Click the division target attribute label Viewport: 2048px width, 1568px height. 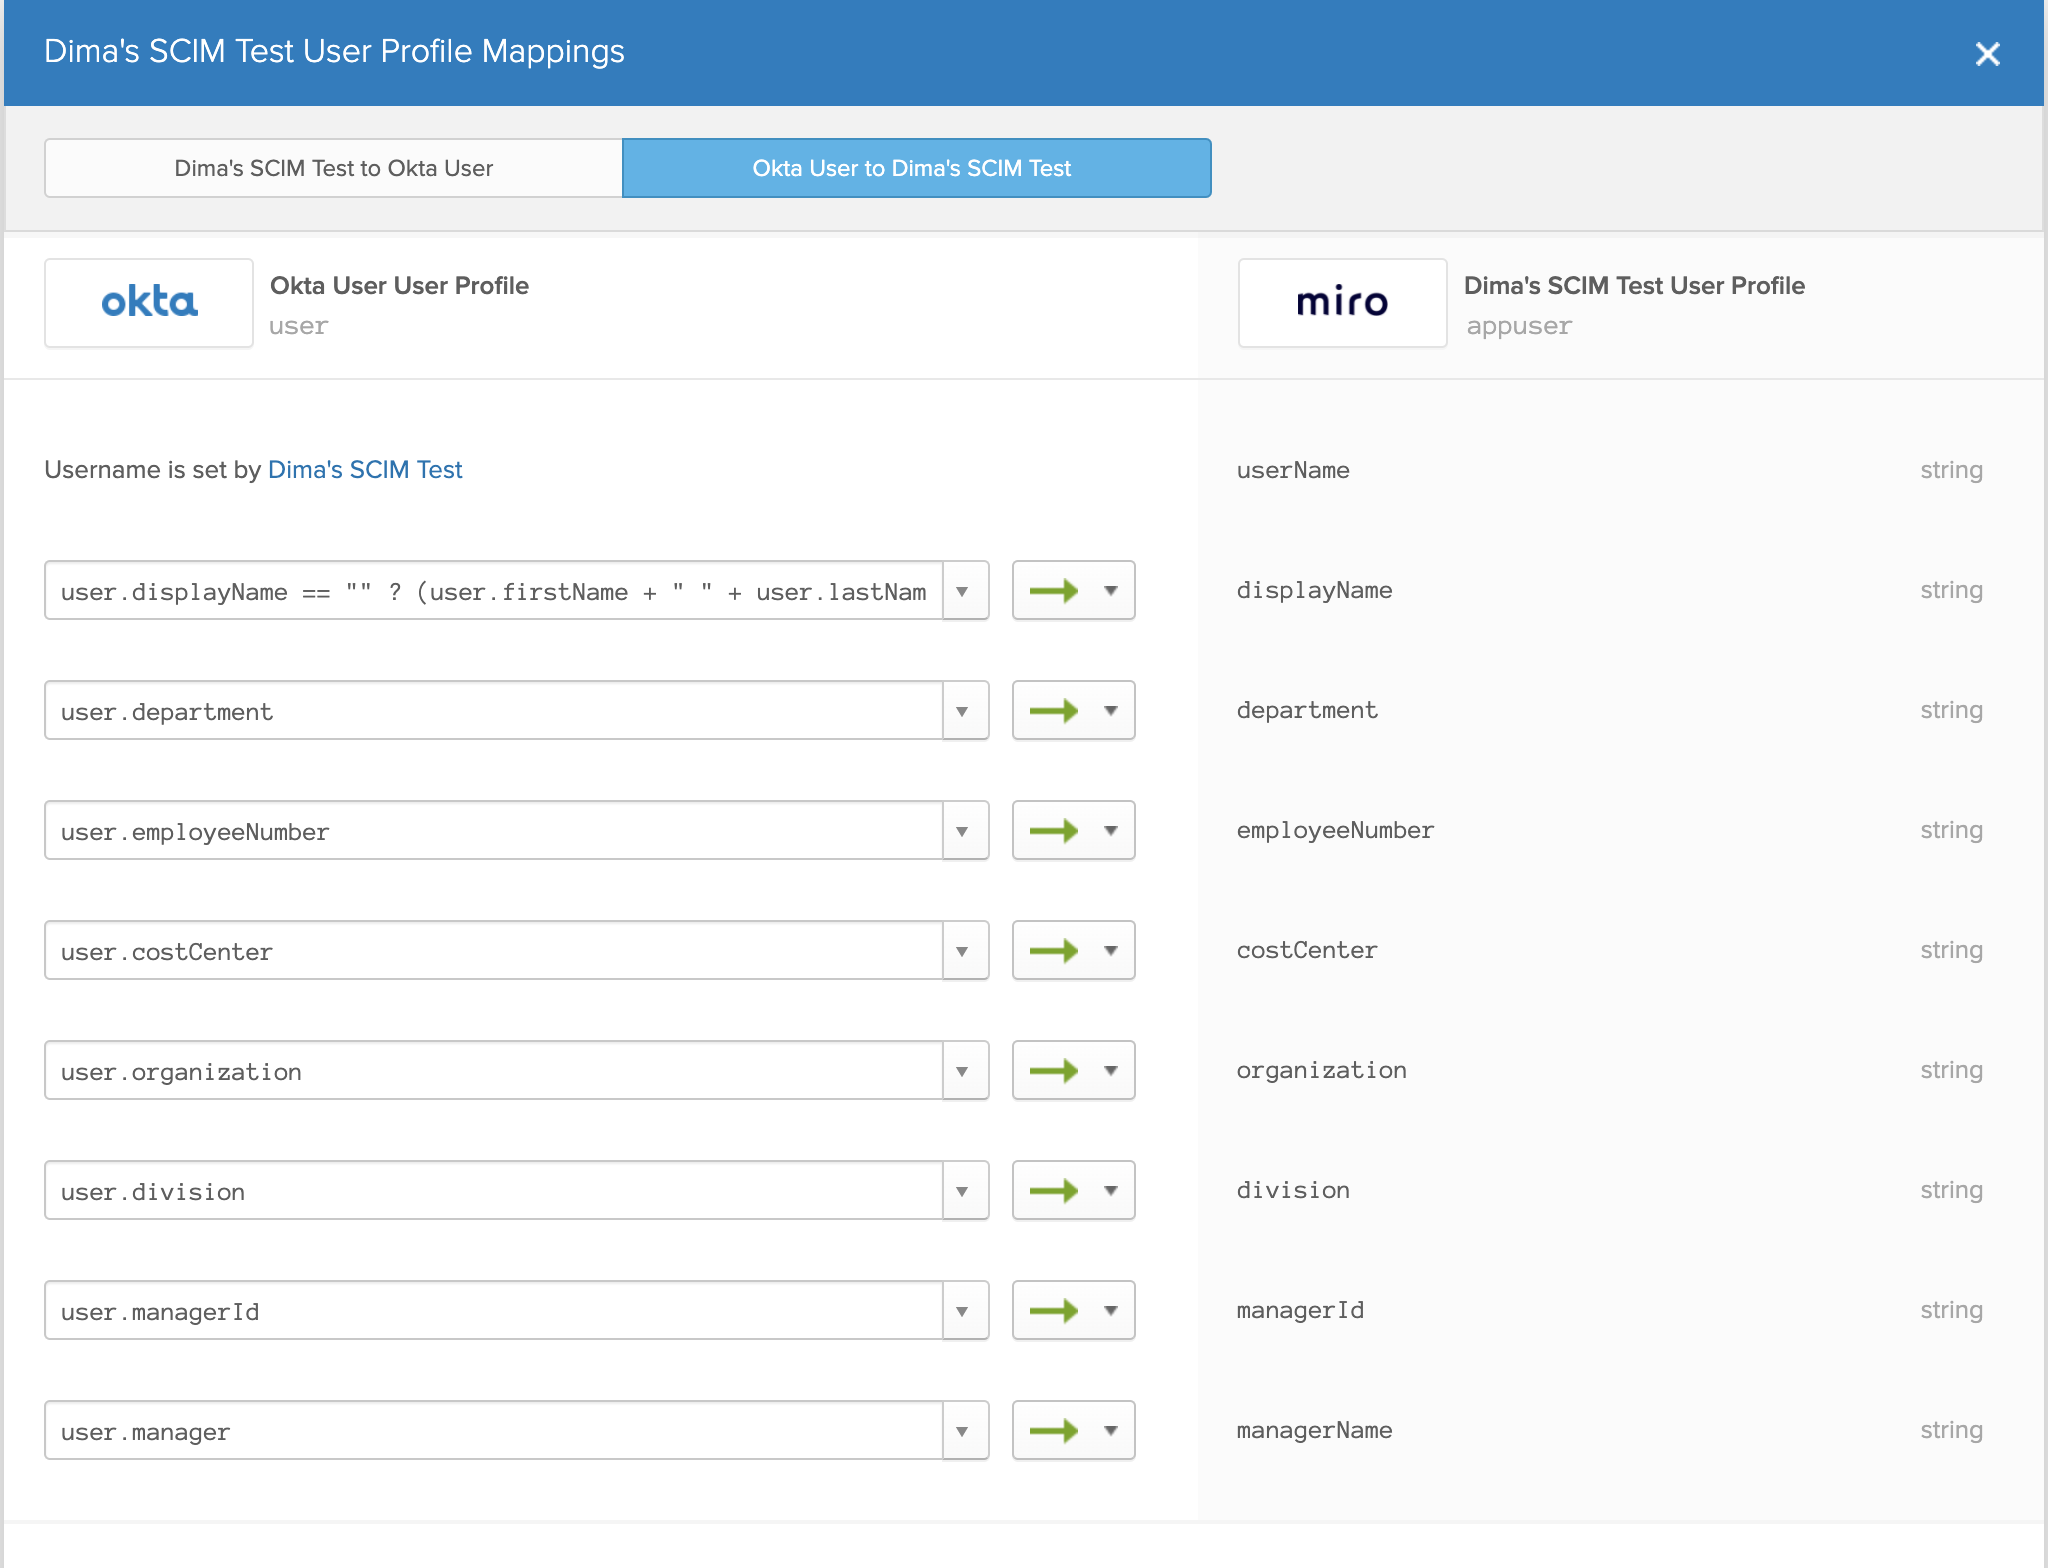(x=1293, y=1190)
